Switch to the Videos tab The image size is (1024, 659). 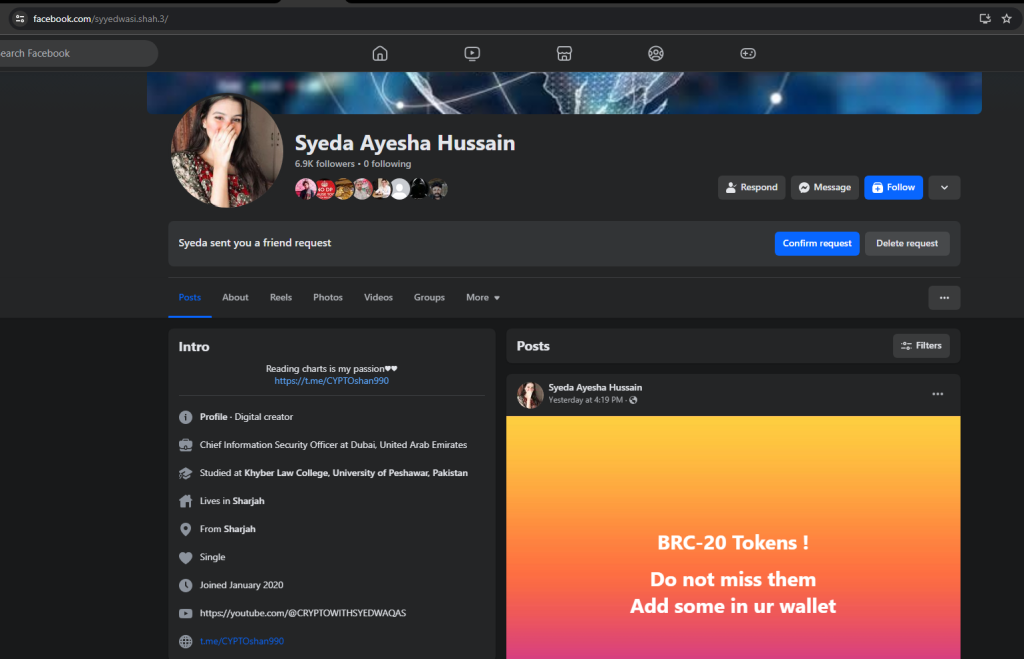pyautogui.click(x=378, y=297)
